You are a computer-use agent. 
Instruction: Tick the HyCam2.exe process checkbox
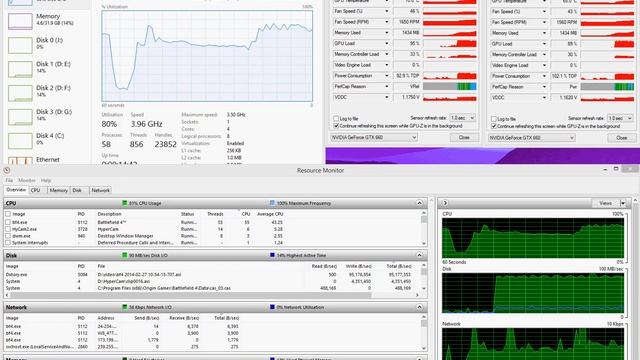click(x=8, y=229)
